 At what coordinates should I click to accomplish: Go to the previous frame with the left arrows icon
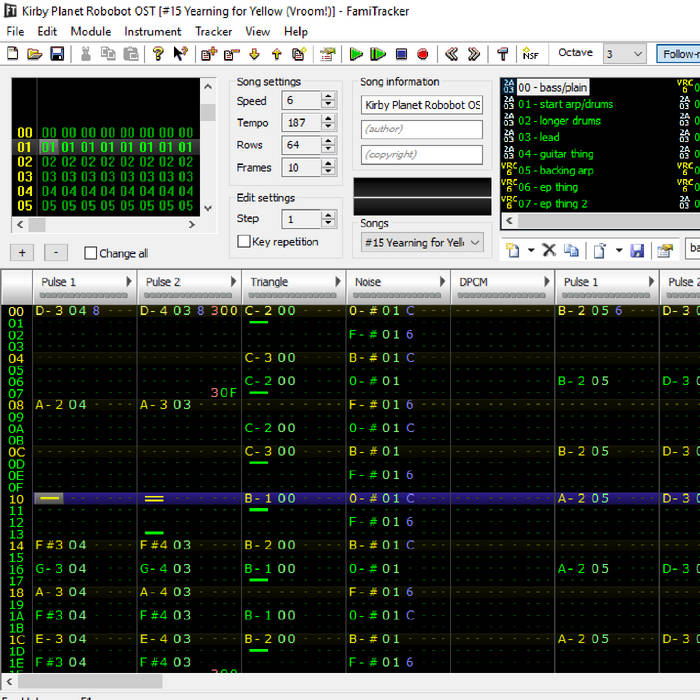[x=451, y=54]
